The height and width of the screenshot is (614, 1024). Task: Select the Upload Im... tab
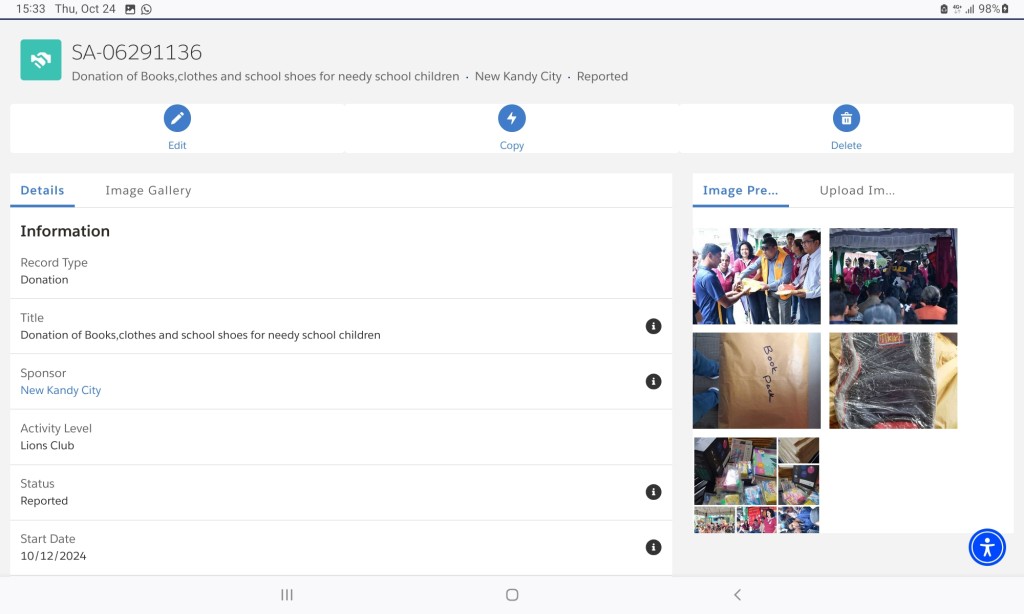(857, 190)
